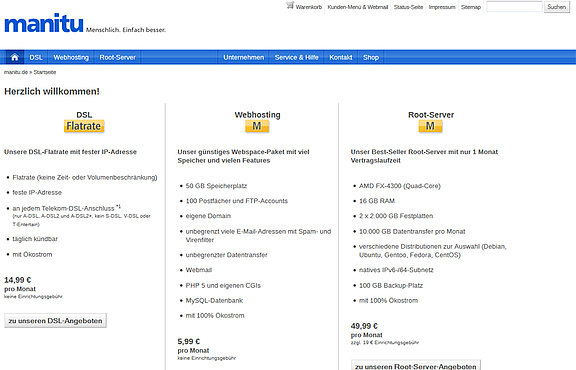Click the Root-Server M badge
Image resolution: width=576 pixels, height=370 pixels.
coord(431,126)
